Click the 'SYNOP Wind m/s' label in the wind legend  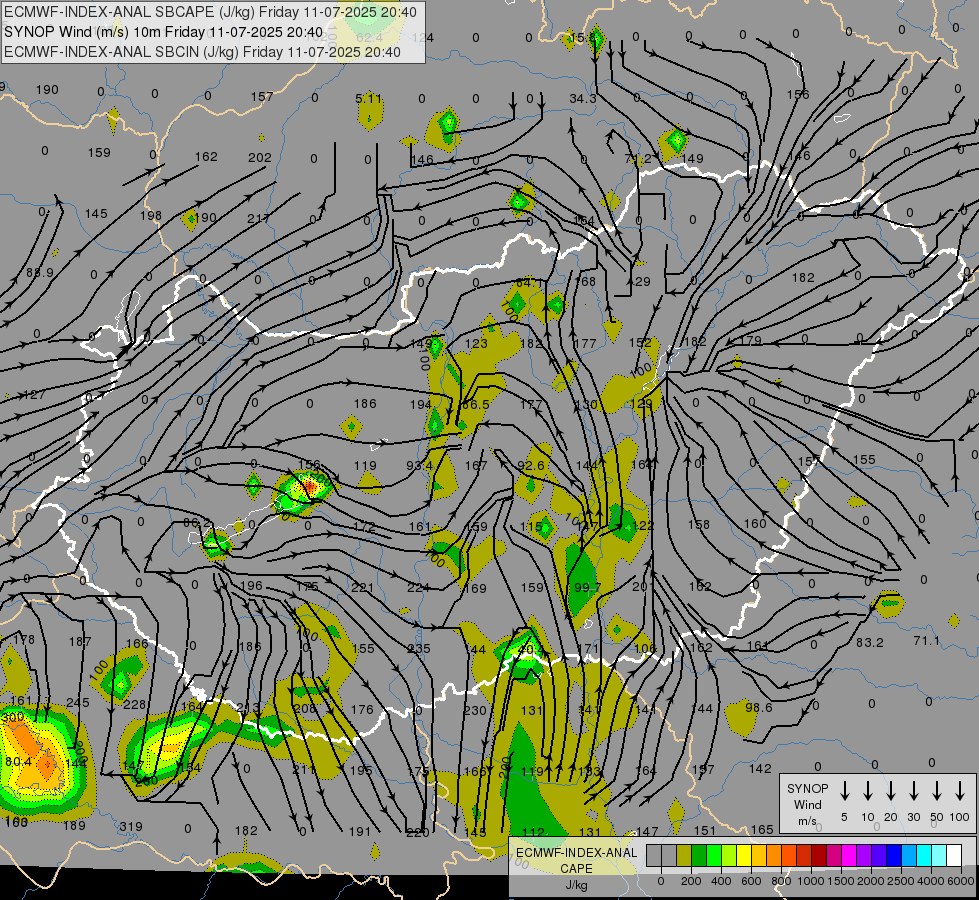(807, 804)
